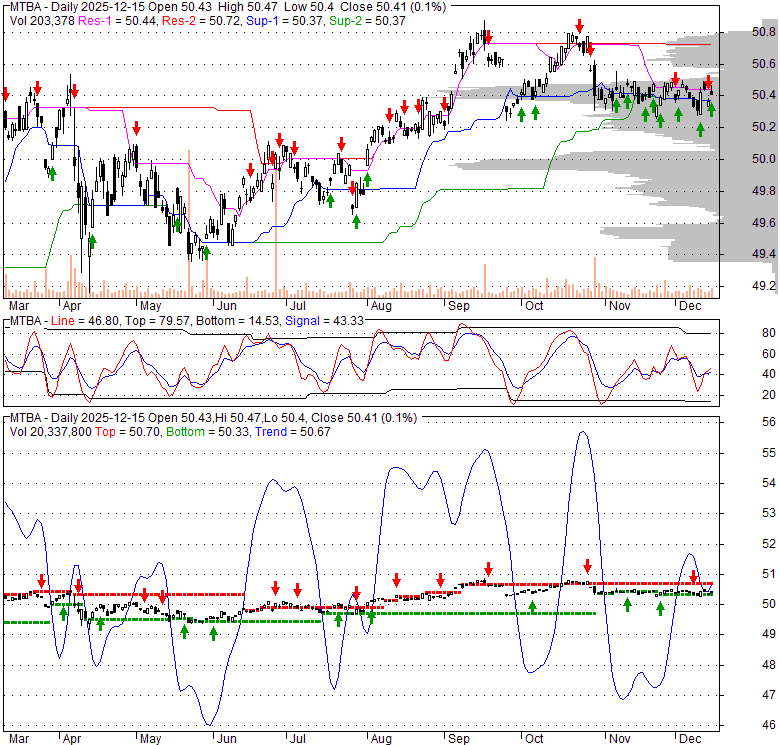This screenshot has height=745, width=780.
Task: Click 'May' on the top price chart axis
Action: pos(150,306)
